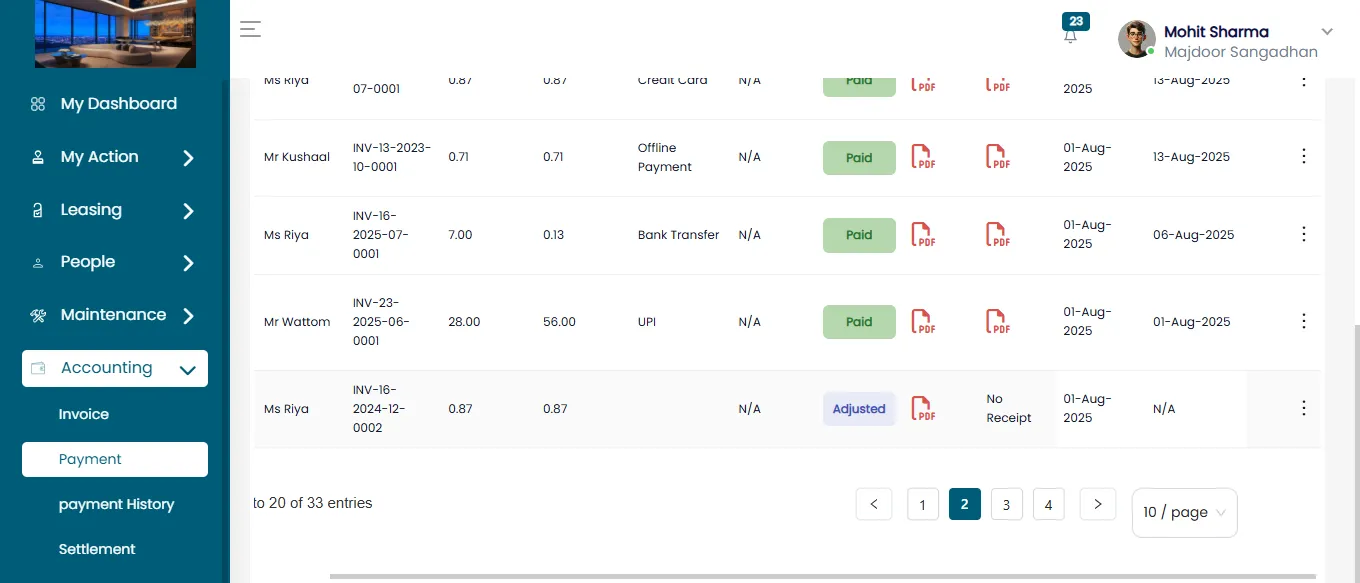1360x583 pixels.
Task: Open the three-dot menu for Mr Kushaal
Action: 1303,156
